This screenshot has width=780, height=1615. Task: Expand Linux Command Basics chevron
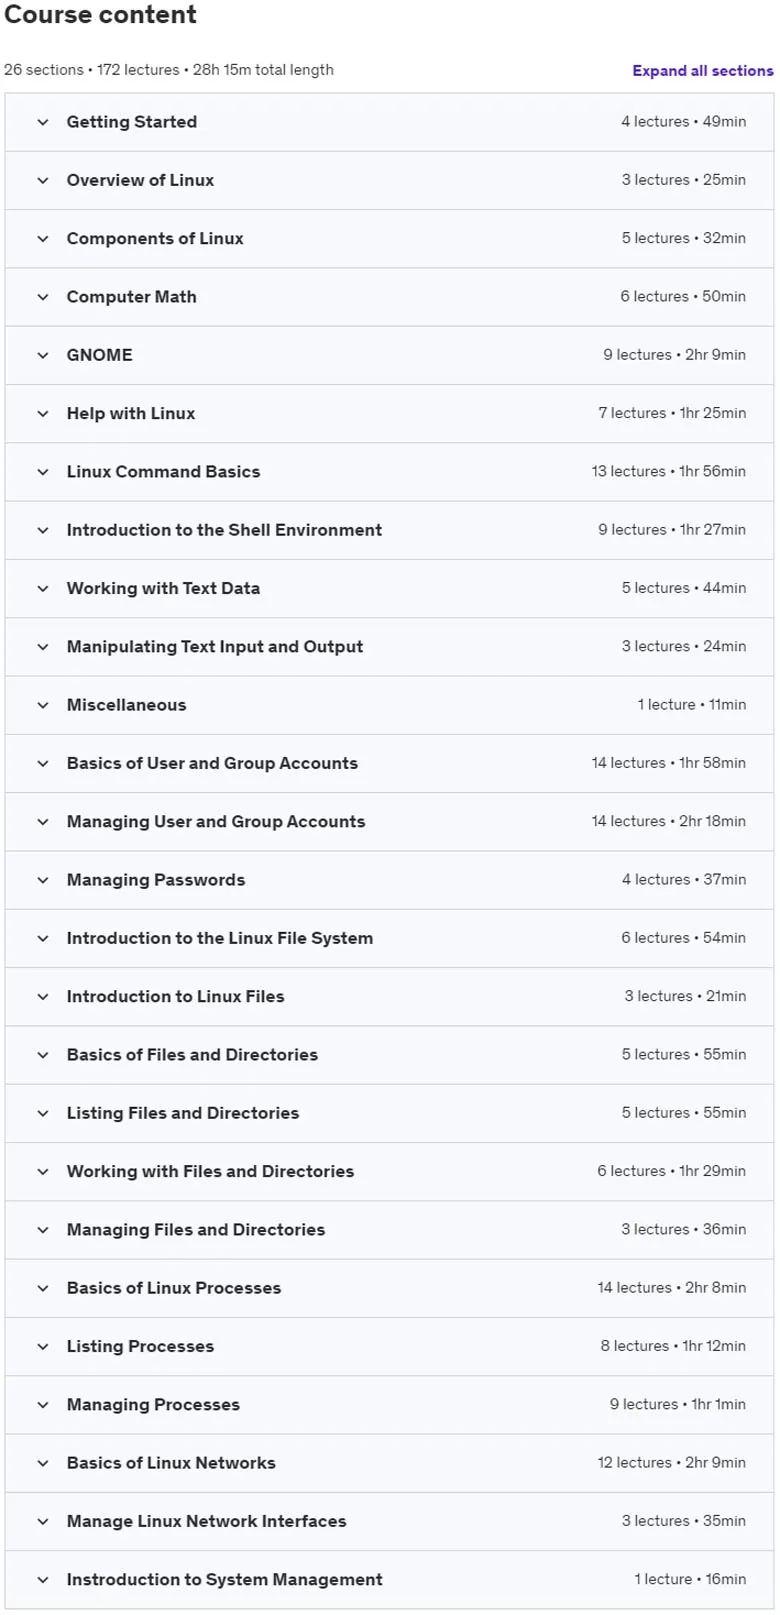[43, 472]
